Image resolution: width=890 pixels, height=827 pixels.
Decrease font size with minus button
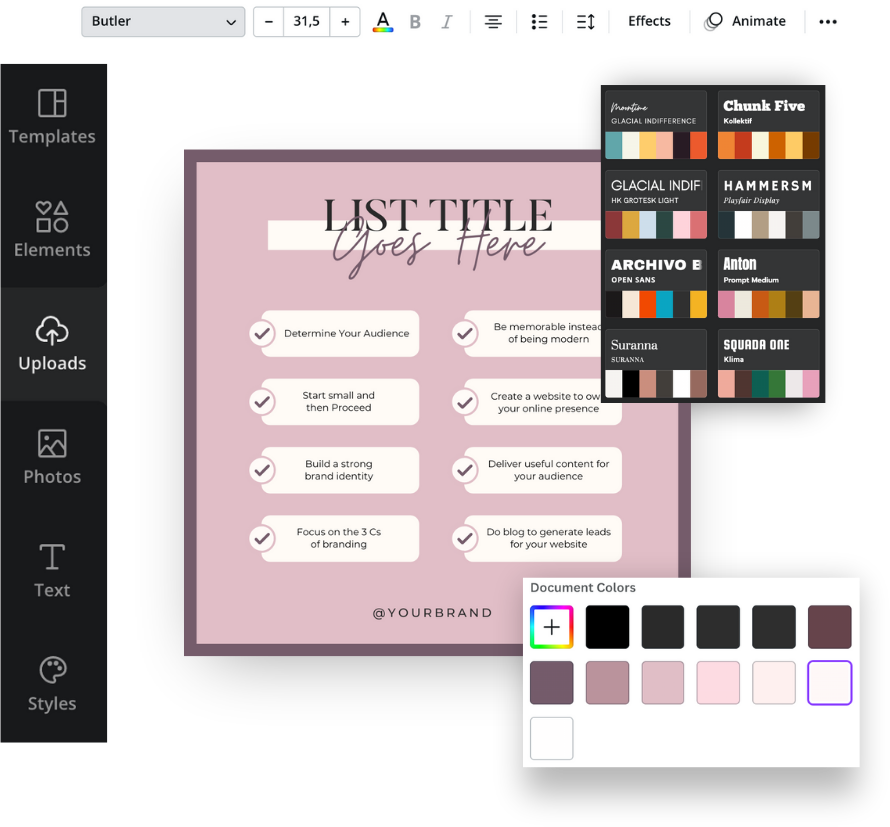tap(269, 22)
